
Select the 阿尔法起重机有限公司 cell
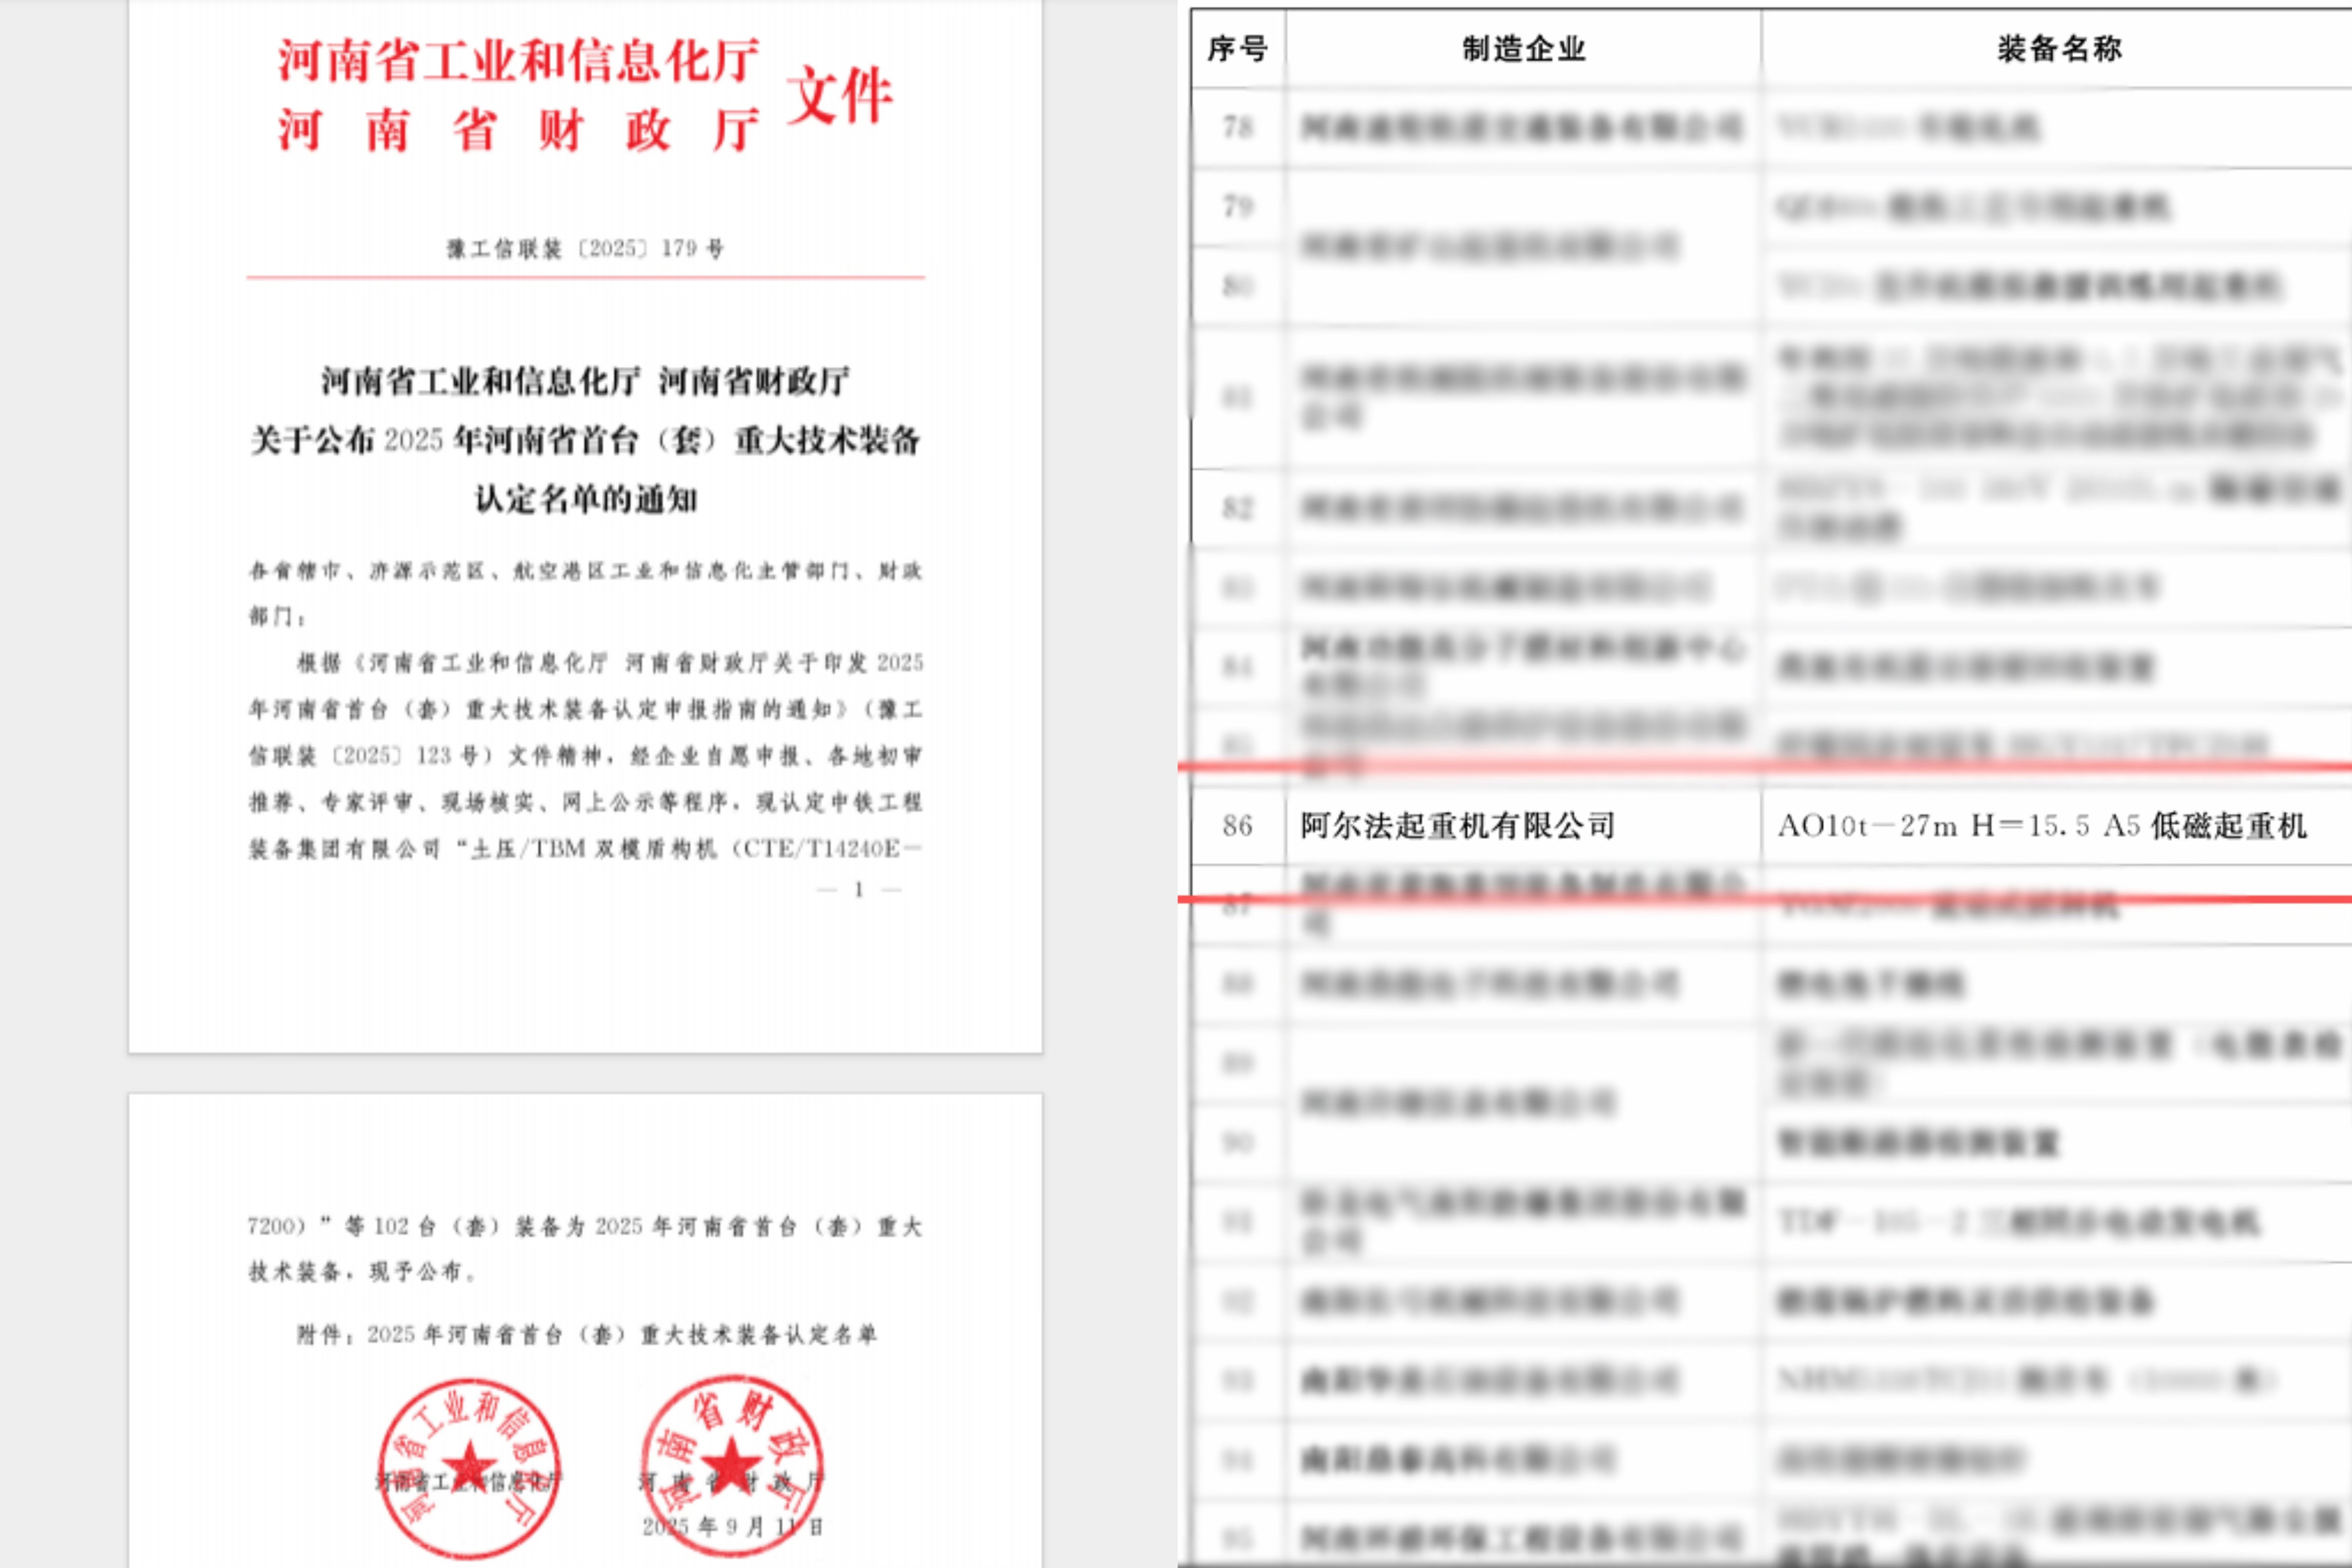[1458, 826]
